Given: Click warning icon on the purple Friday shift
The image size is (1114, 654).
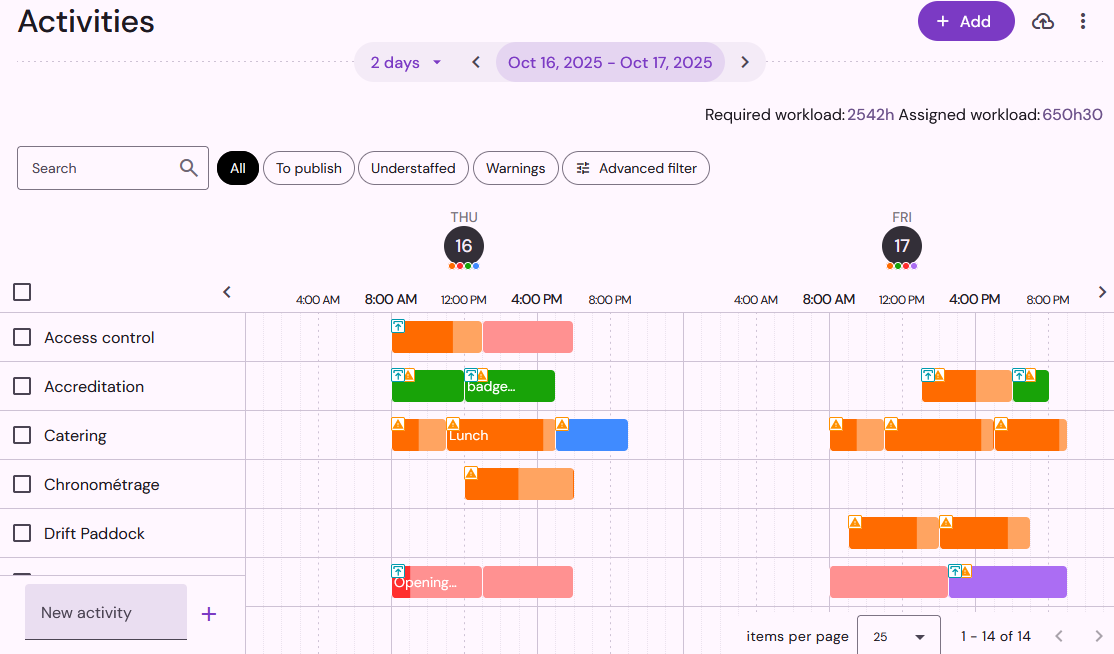Looking at the screenshot, I should pyautogui.click(x=966, y=571).
